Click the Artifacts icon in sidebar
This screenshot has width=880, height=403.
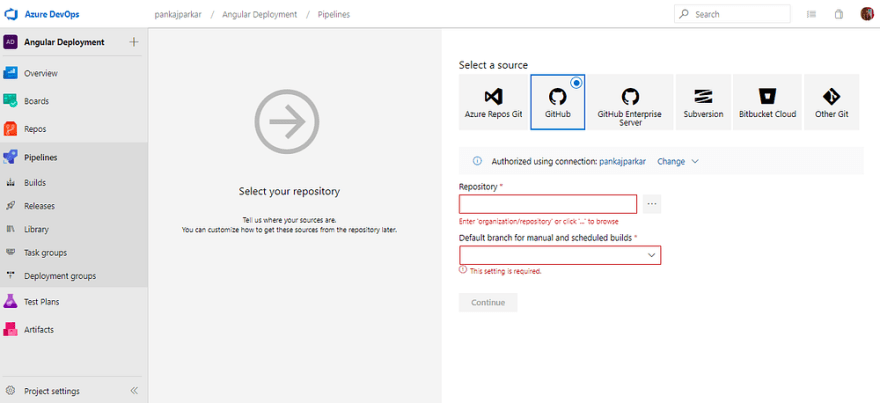(x=10, y=329)
